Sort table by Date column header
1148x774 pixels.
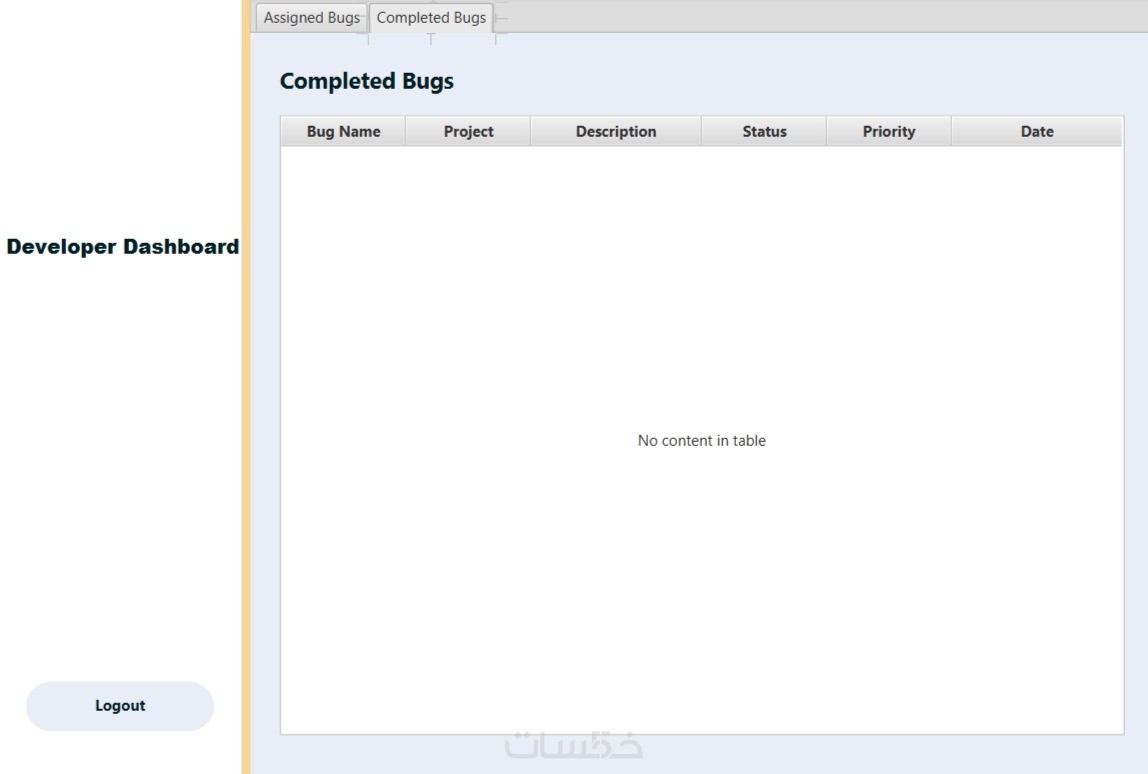click(x=1037, y=132)
